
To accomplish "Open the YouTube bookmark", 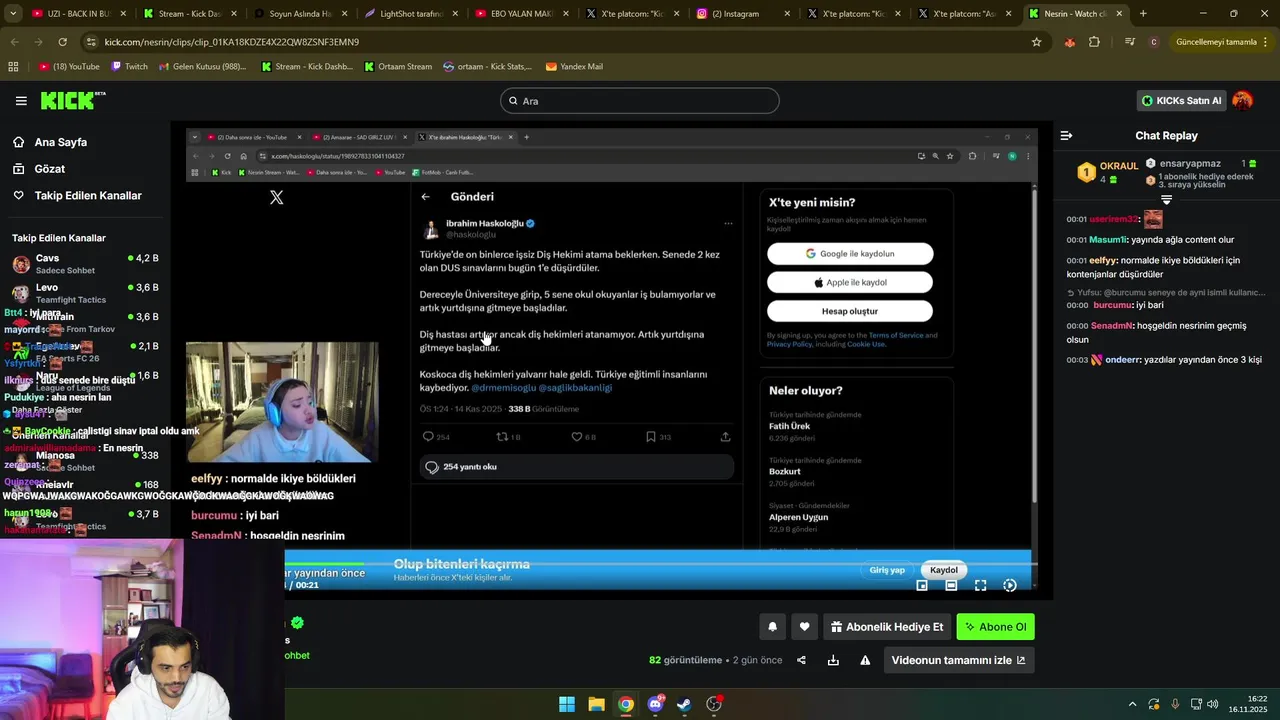I will [69, 67].
